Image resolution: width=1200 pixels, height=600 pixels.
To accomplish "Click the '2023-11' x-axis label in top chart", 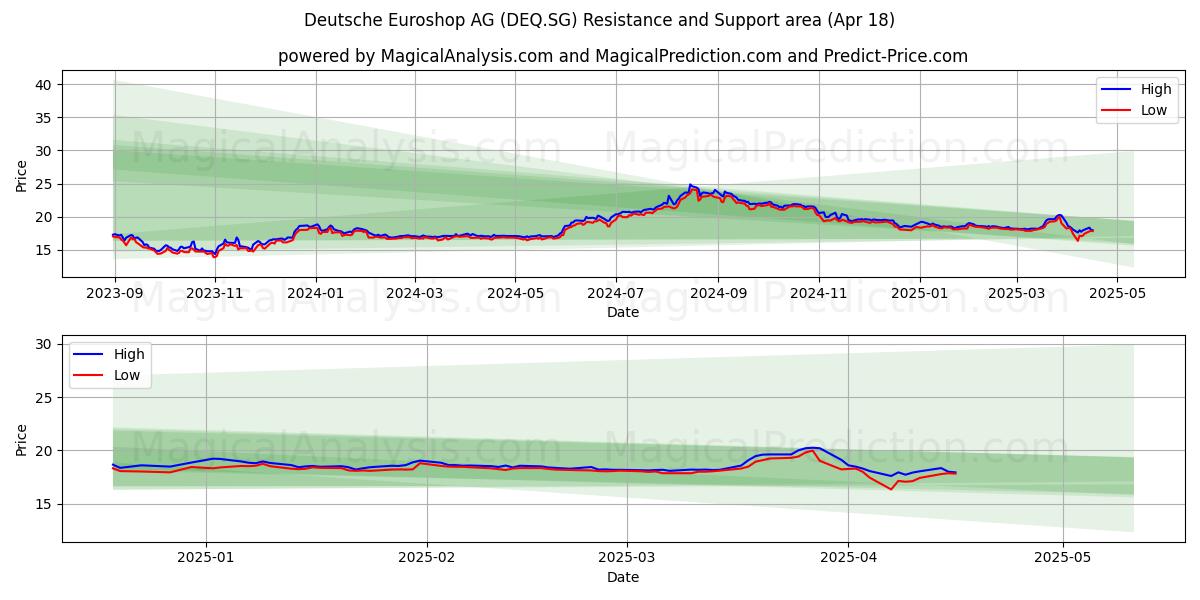I will coord(215,294).
